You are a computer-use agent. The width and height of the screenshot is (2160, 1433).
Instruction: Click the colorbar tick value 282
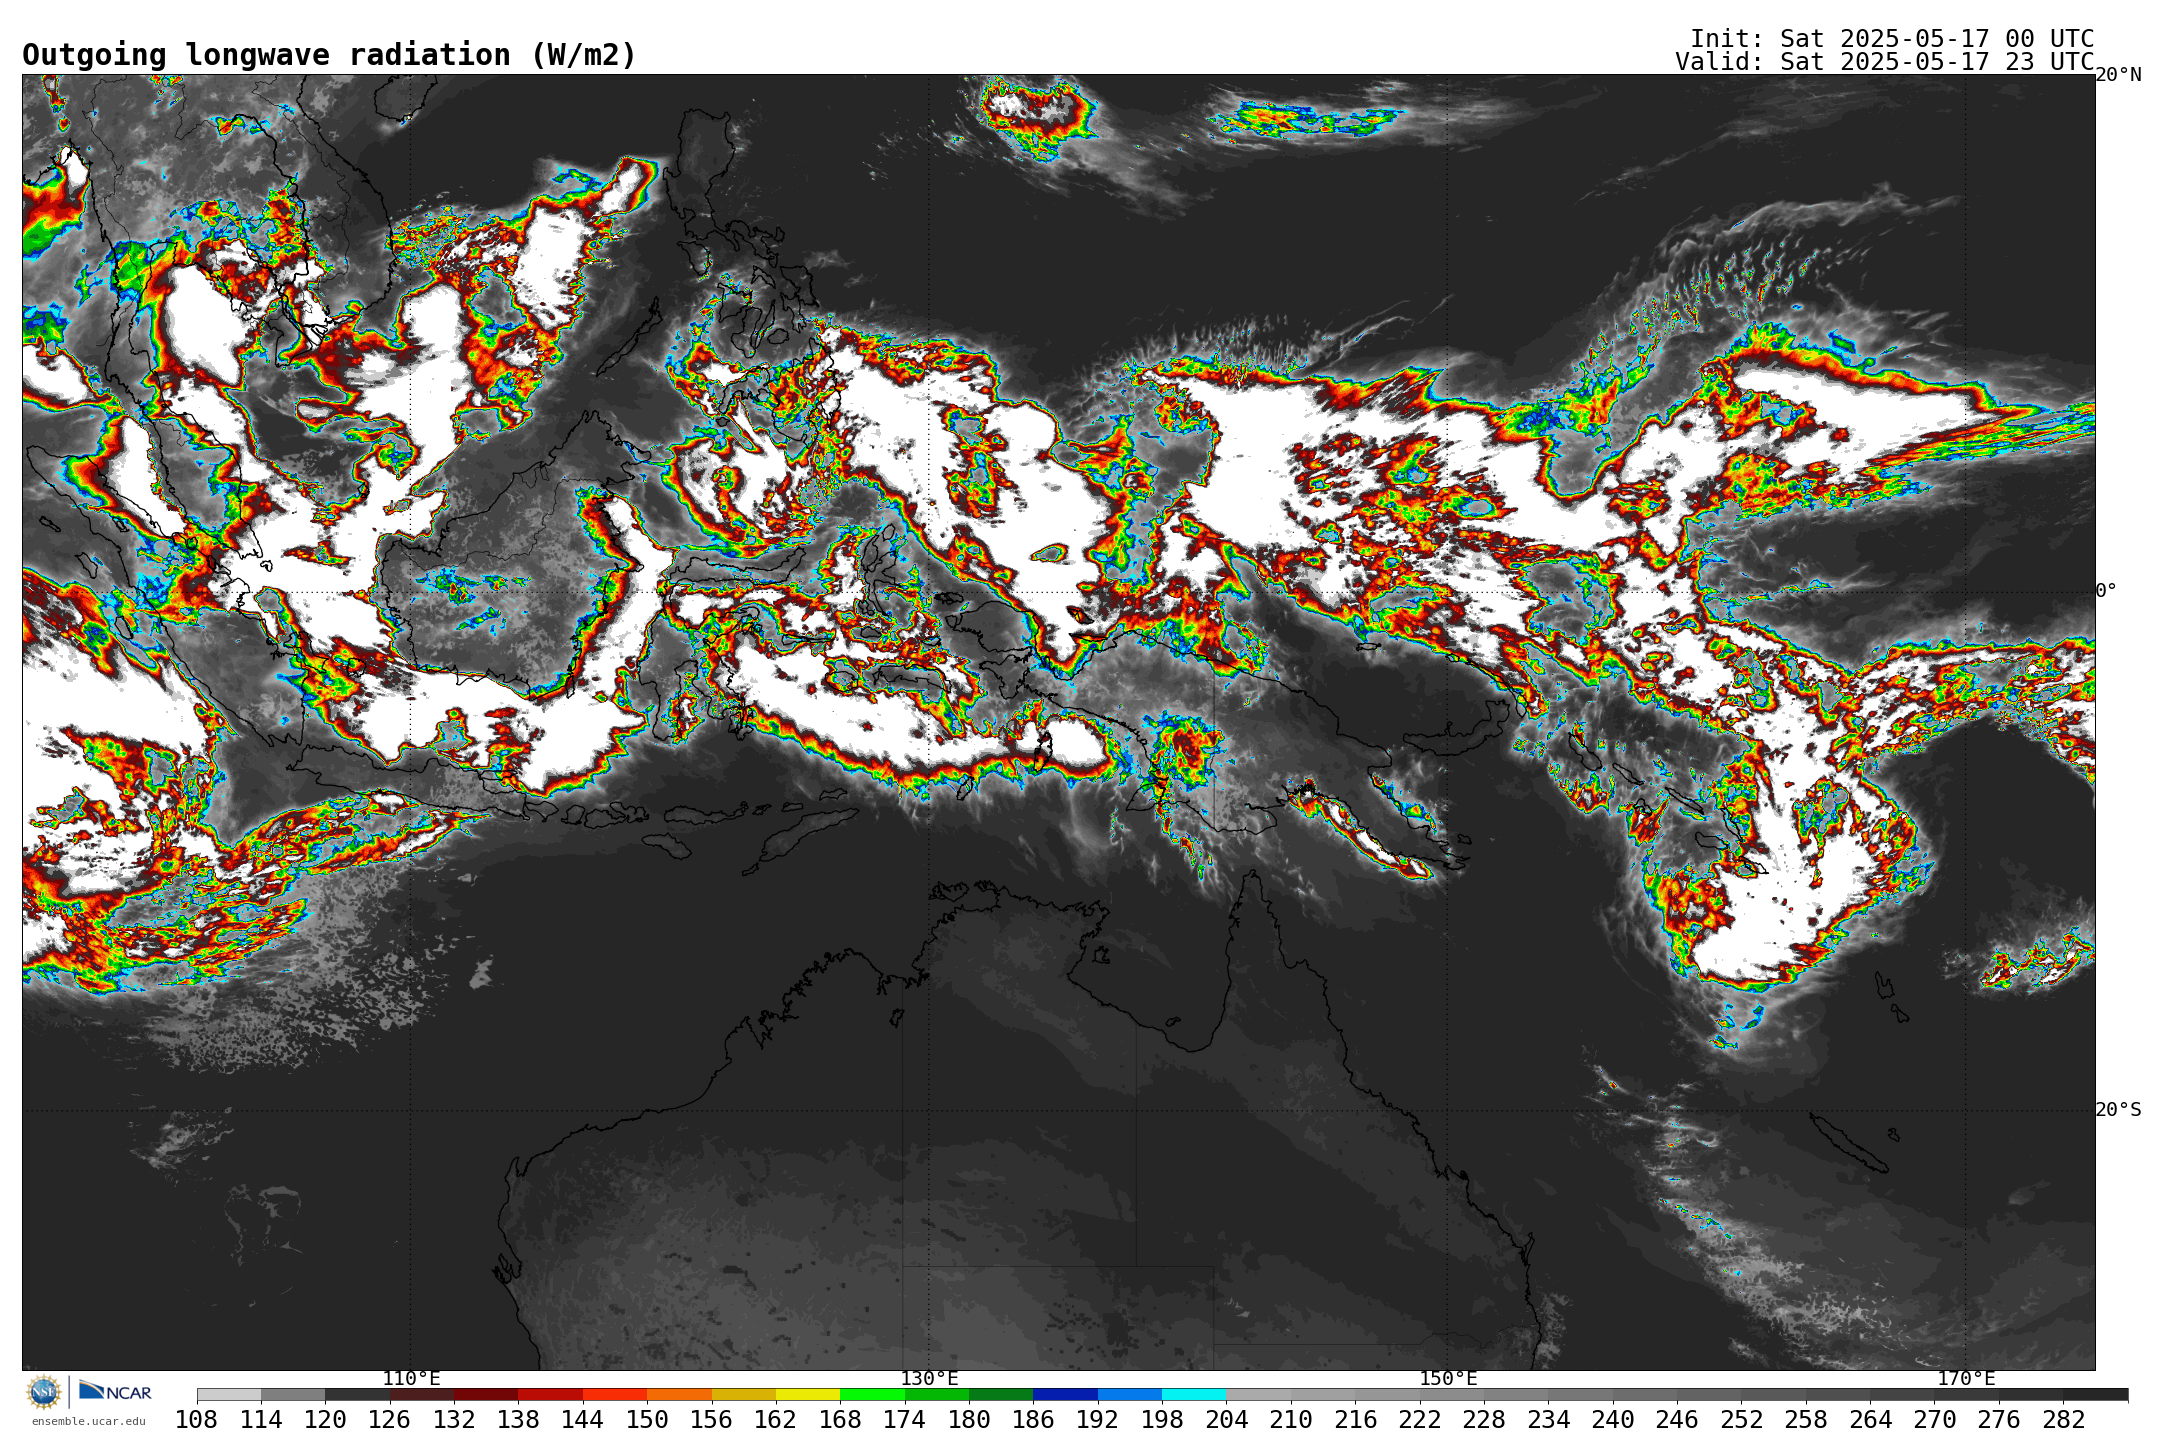point(2063,1419)
